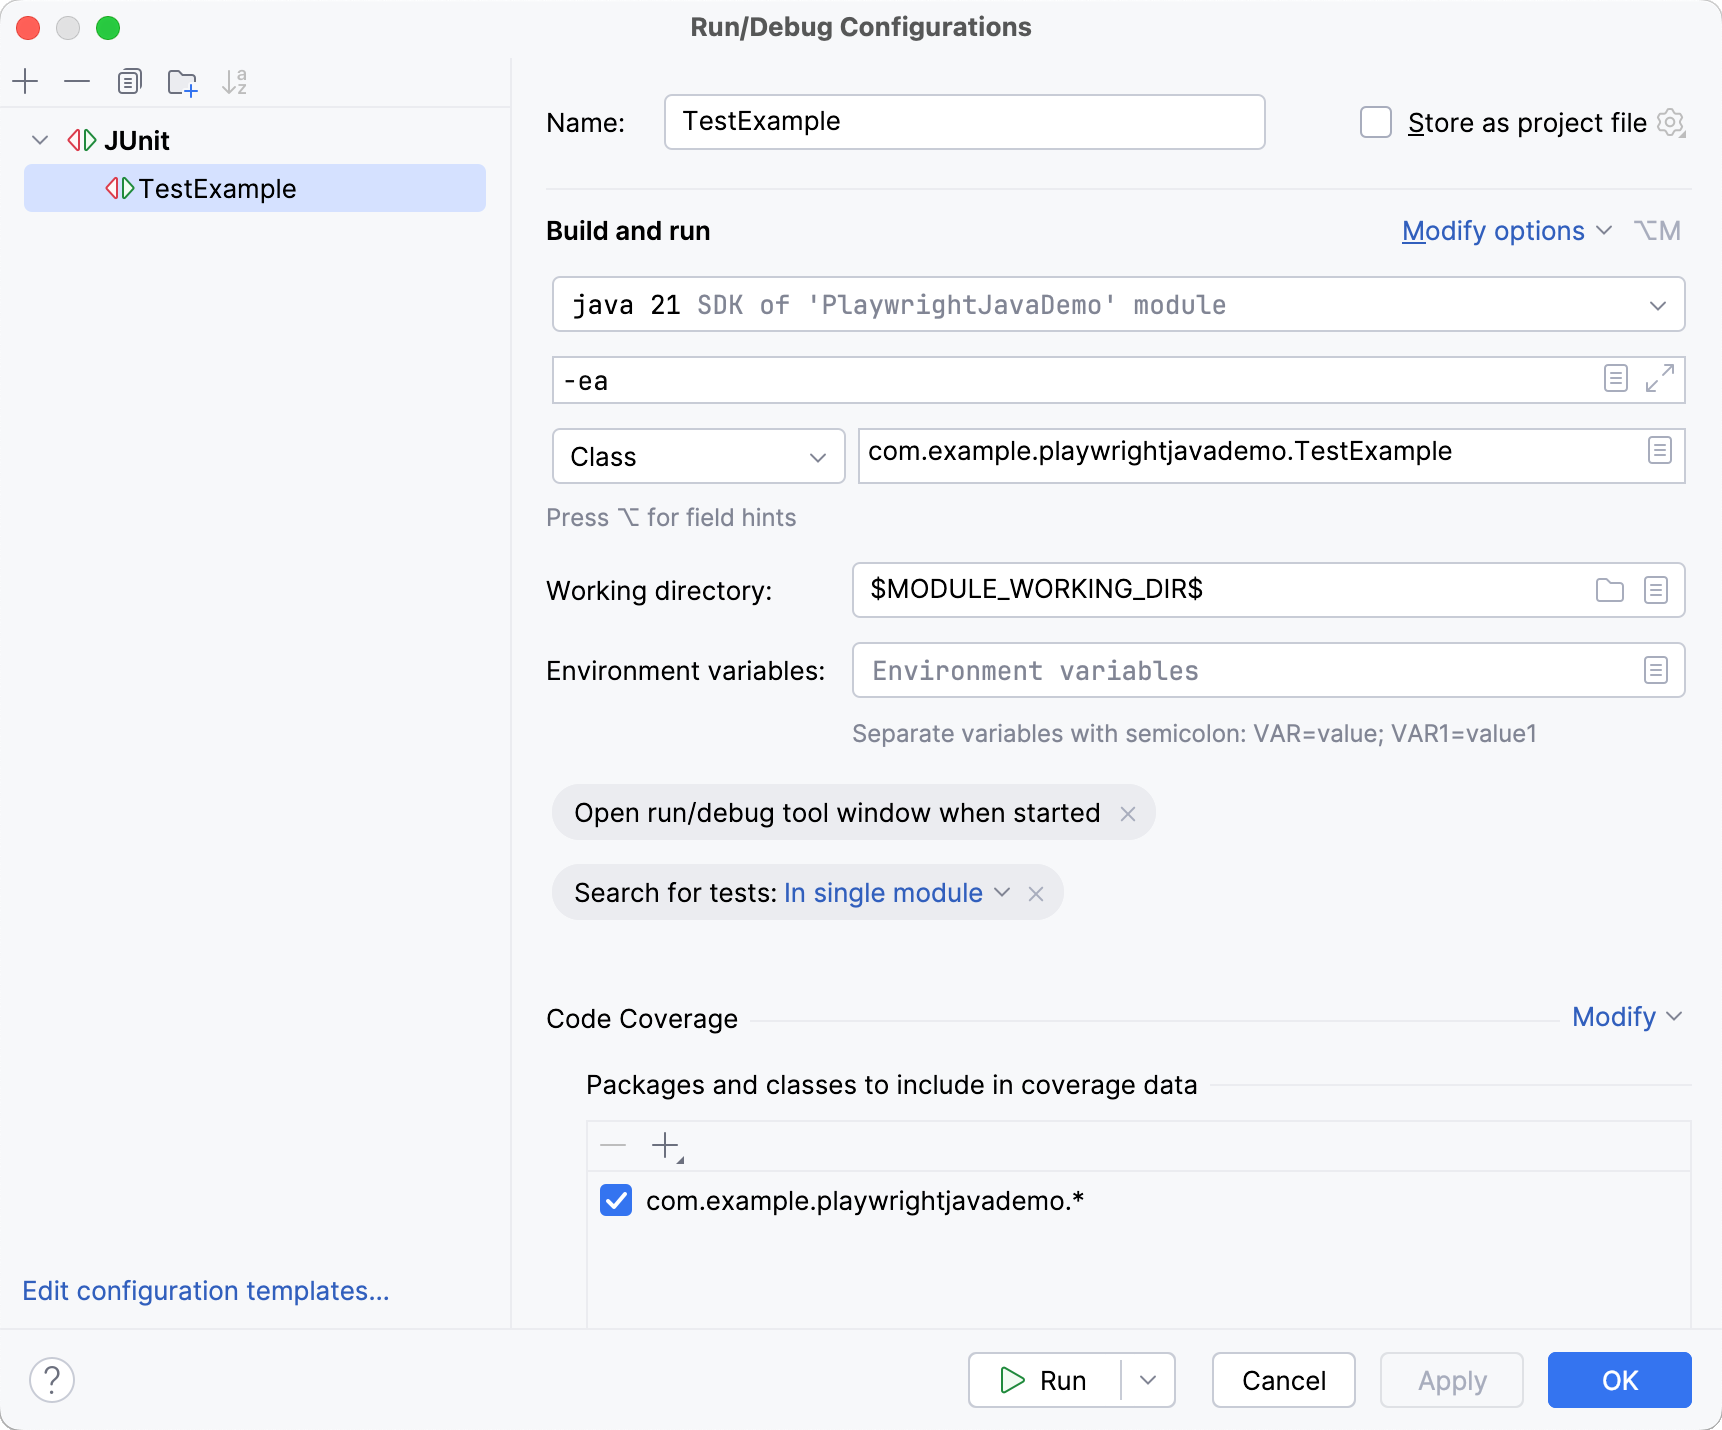Open the environment variables editor
The height and width of the screenshot is (1430, 1722).
[1656, 670]
